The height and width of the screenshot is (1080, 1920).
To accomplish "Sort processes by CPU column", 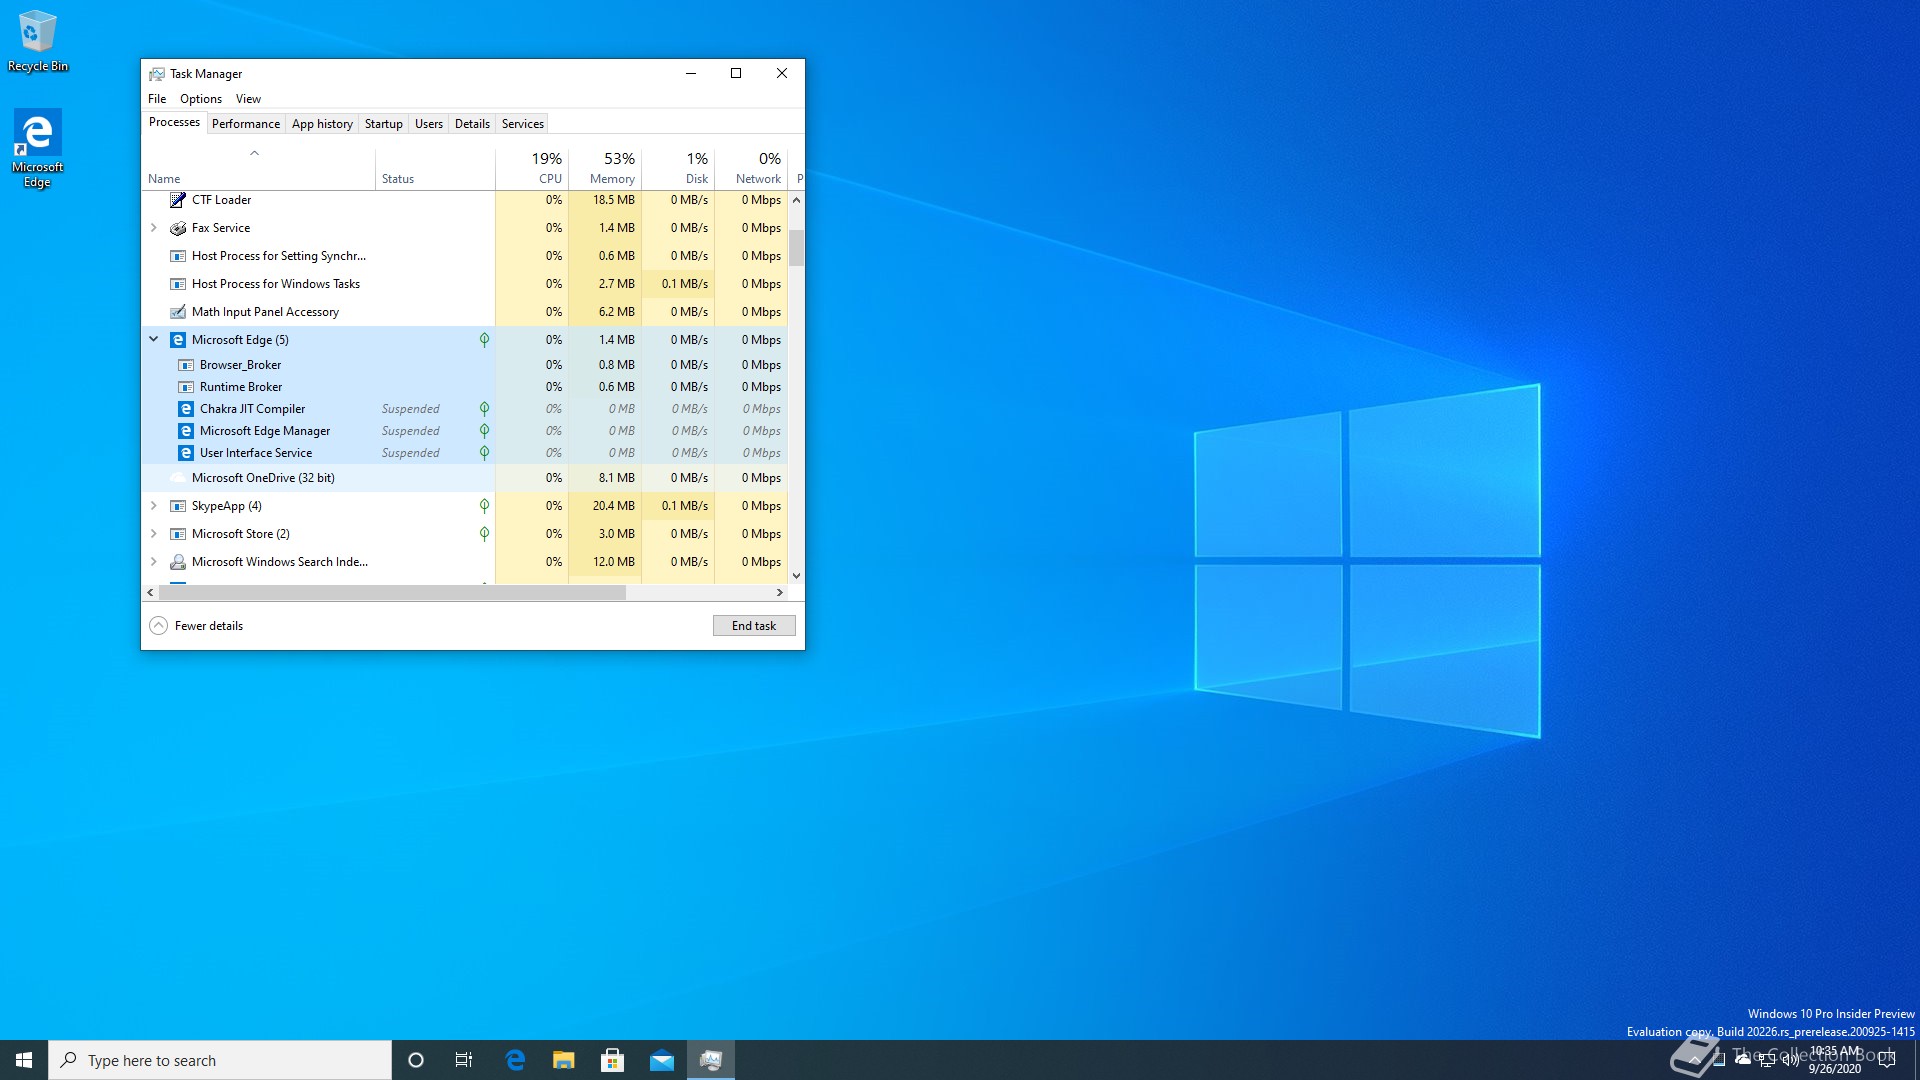I will [532, 169].
